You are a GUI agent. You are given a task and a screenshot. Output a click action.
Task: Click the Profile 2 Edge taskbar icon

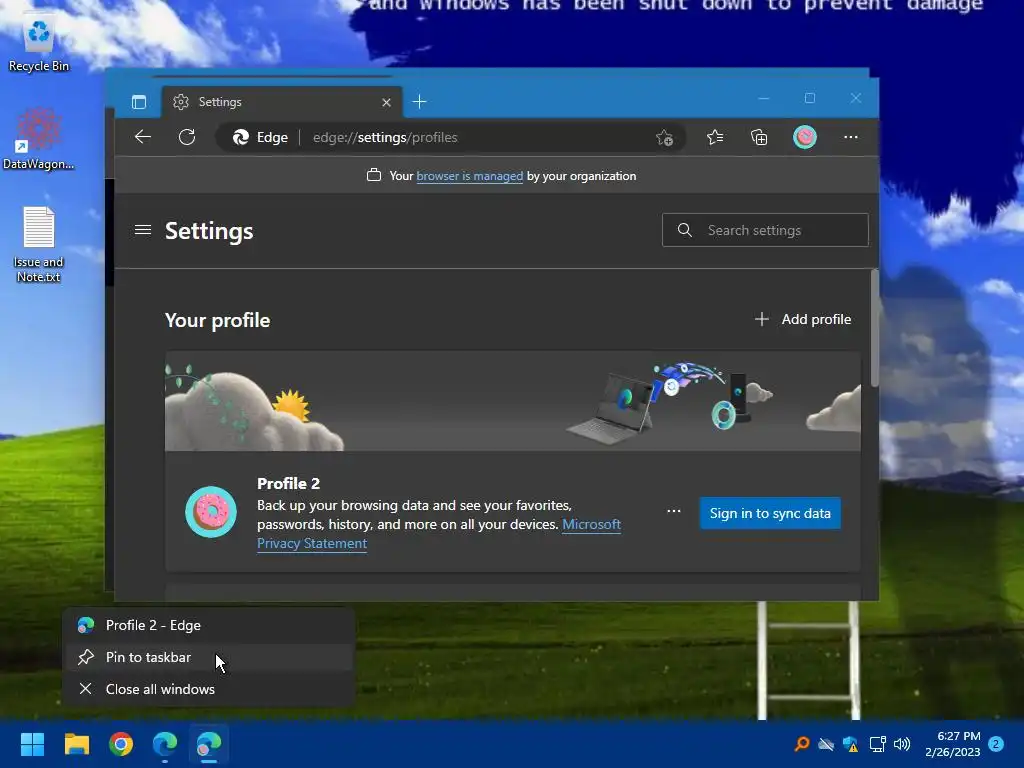point(209,744)
